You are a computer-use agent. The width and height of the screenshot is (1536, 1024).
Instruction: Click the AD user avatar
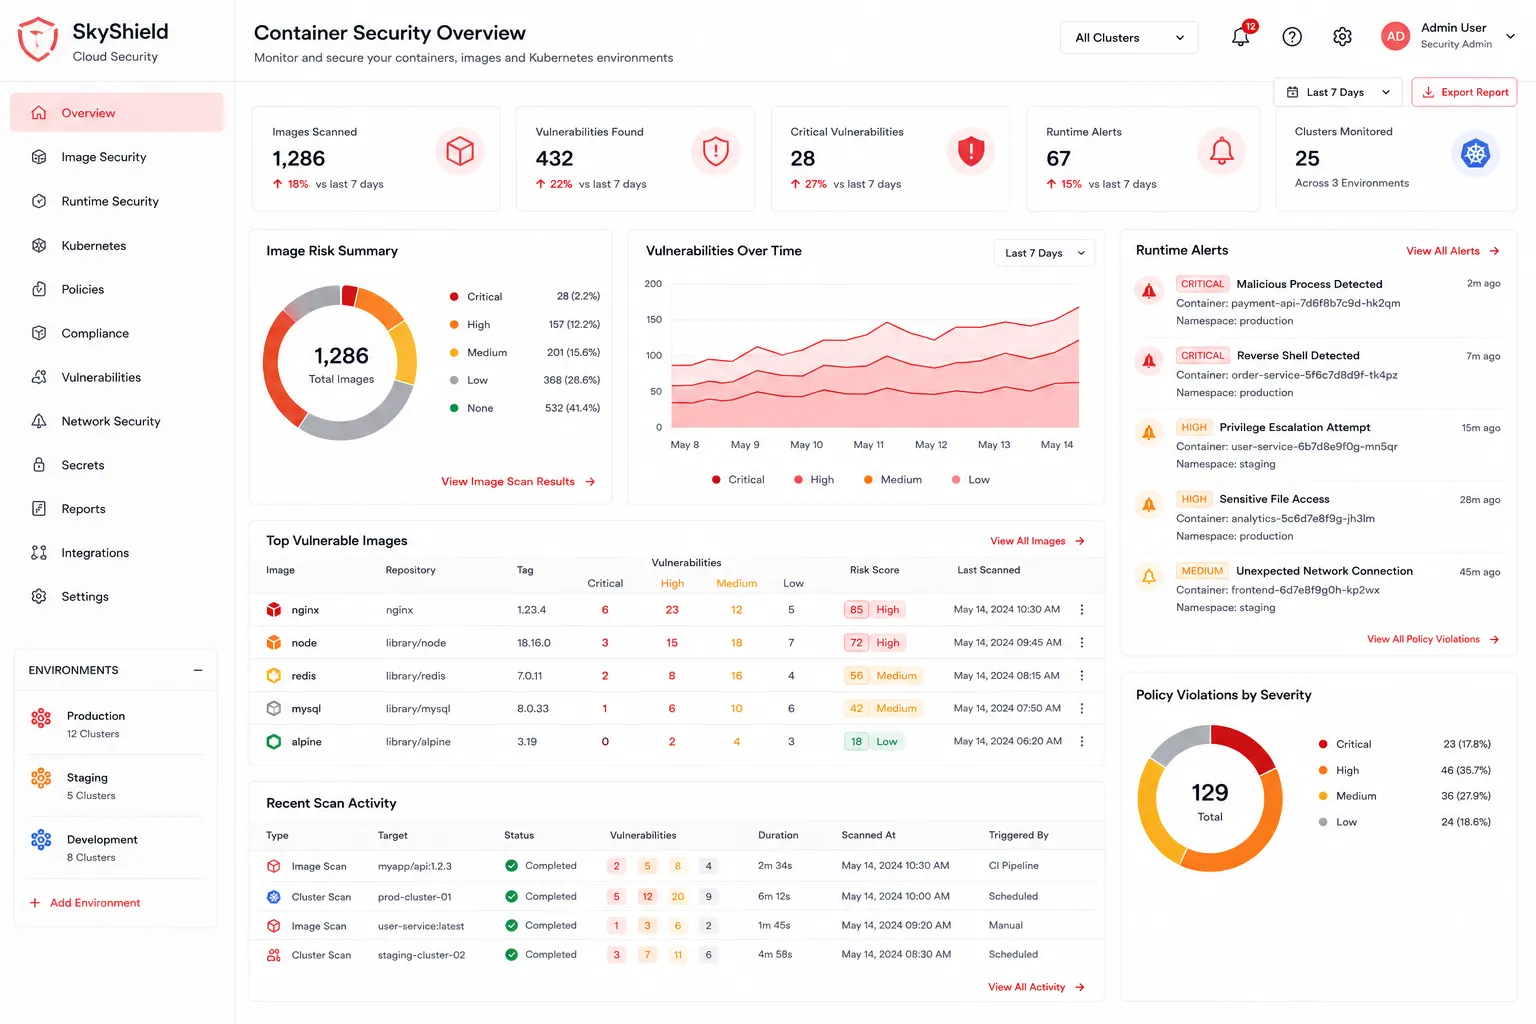[x=1395, y=36]
